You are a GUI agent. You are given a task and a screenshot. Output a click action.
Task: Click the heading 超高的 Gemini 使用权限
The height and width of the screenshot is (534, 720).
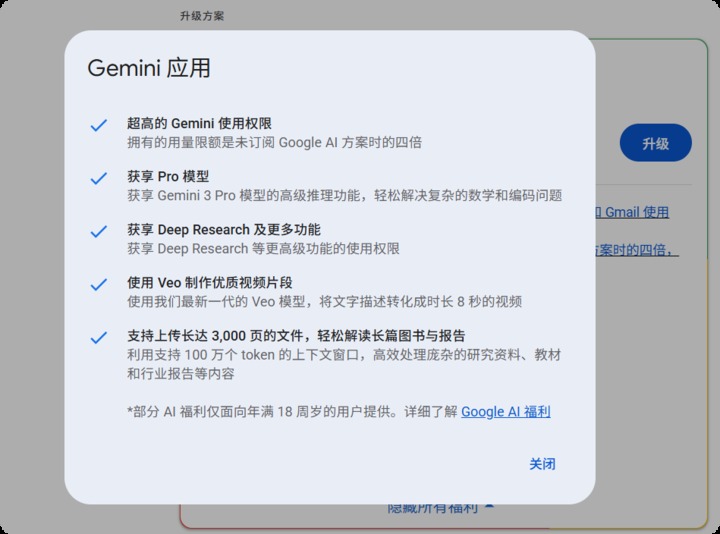(199, 123)
